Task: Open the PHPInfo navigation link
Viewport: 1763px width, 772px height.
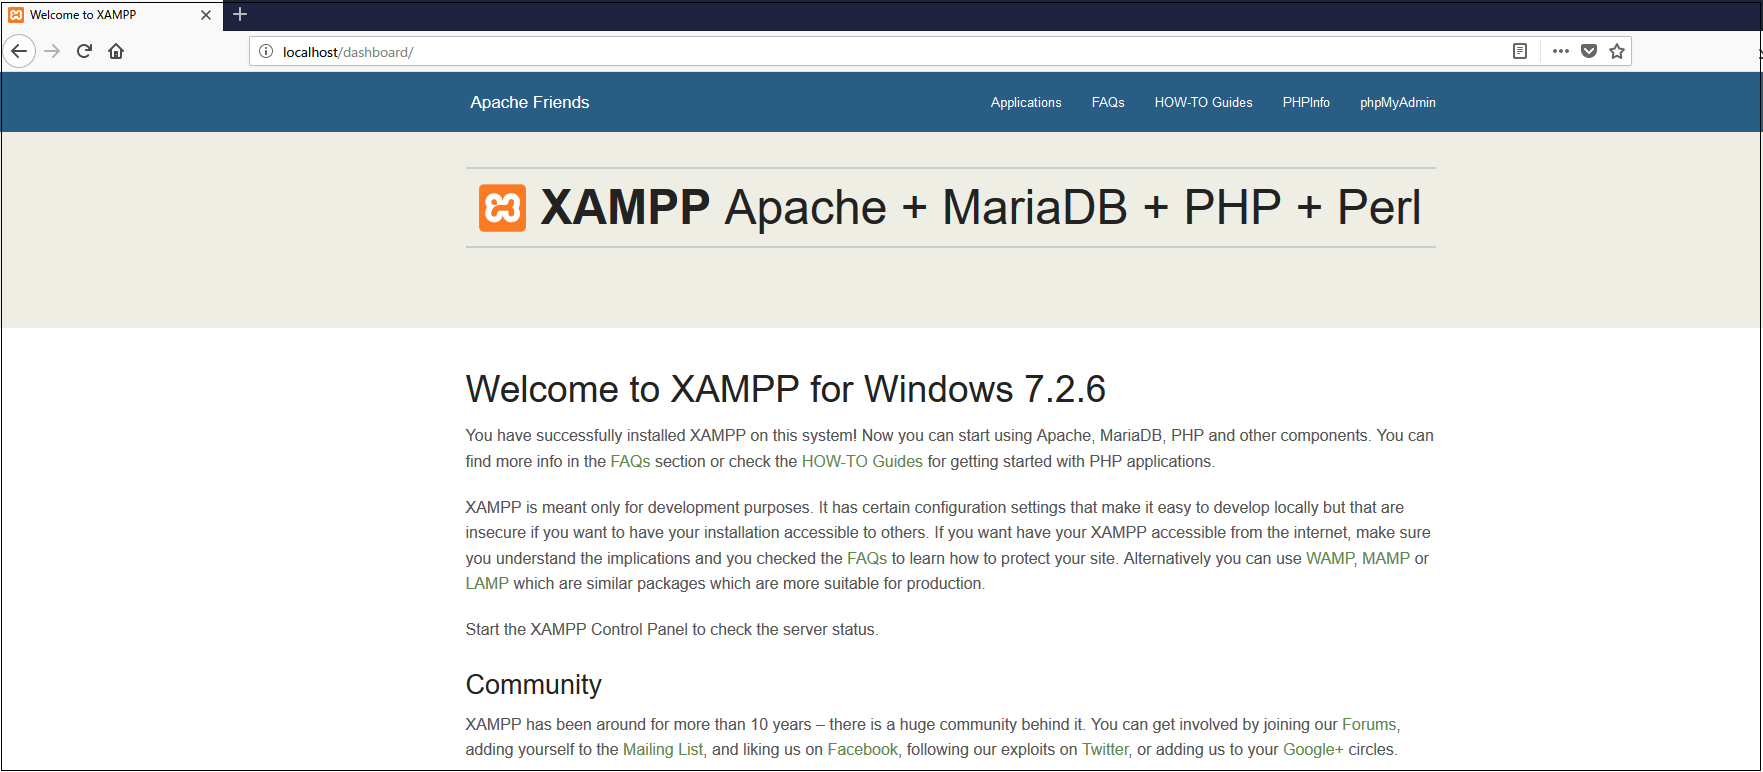Action: coord(1306,102)
